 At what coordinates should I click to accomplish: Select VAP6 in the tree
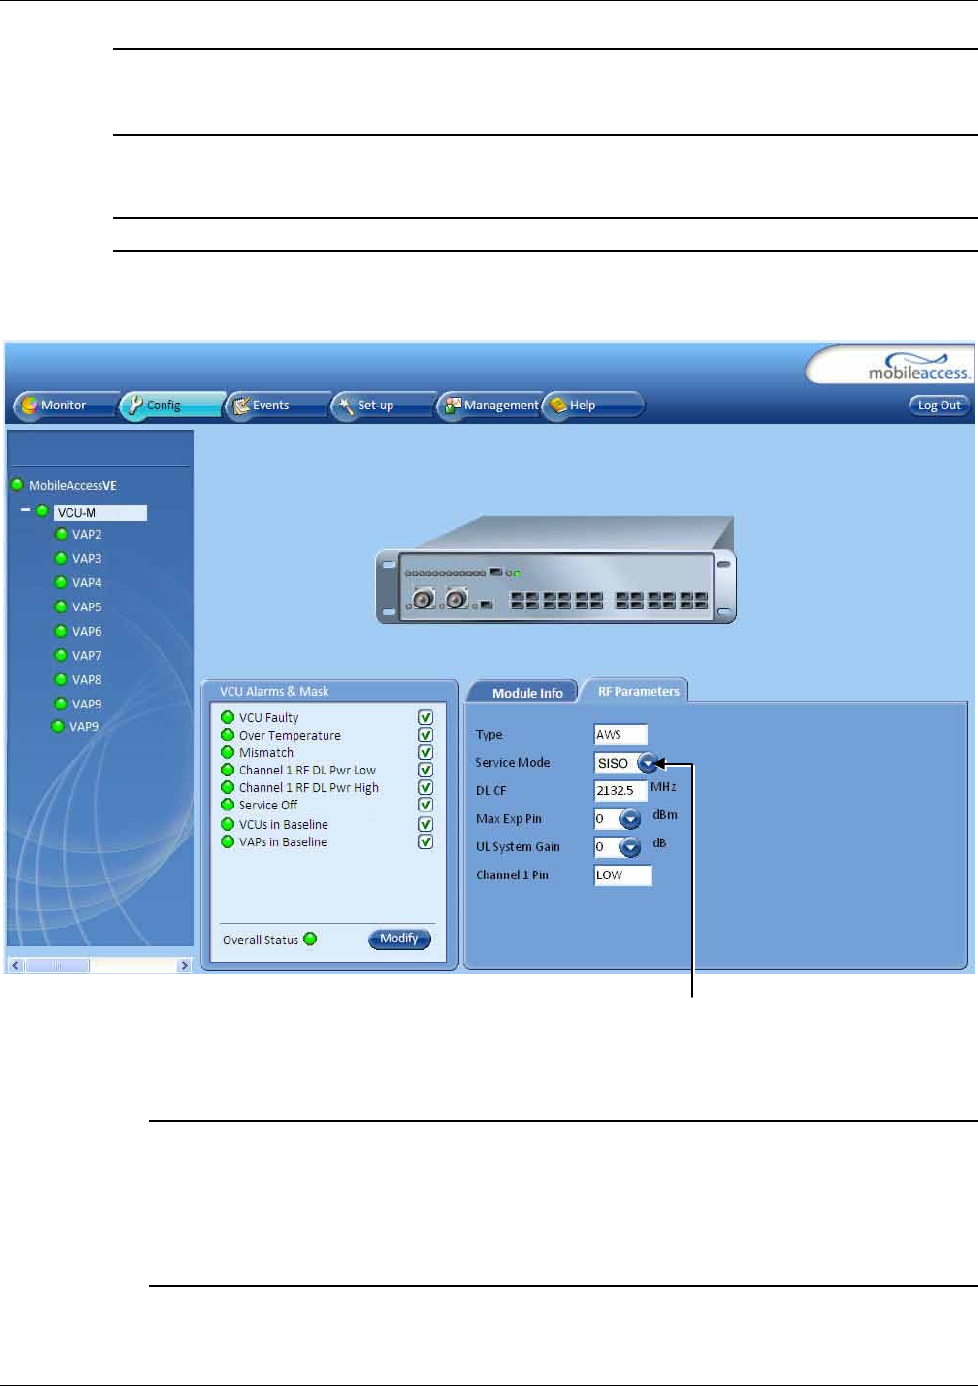(86, 631)
